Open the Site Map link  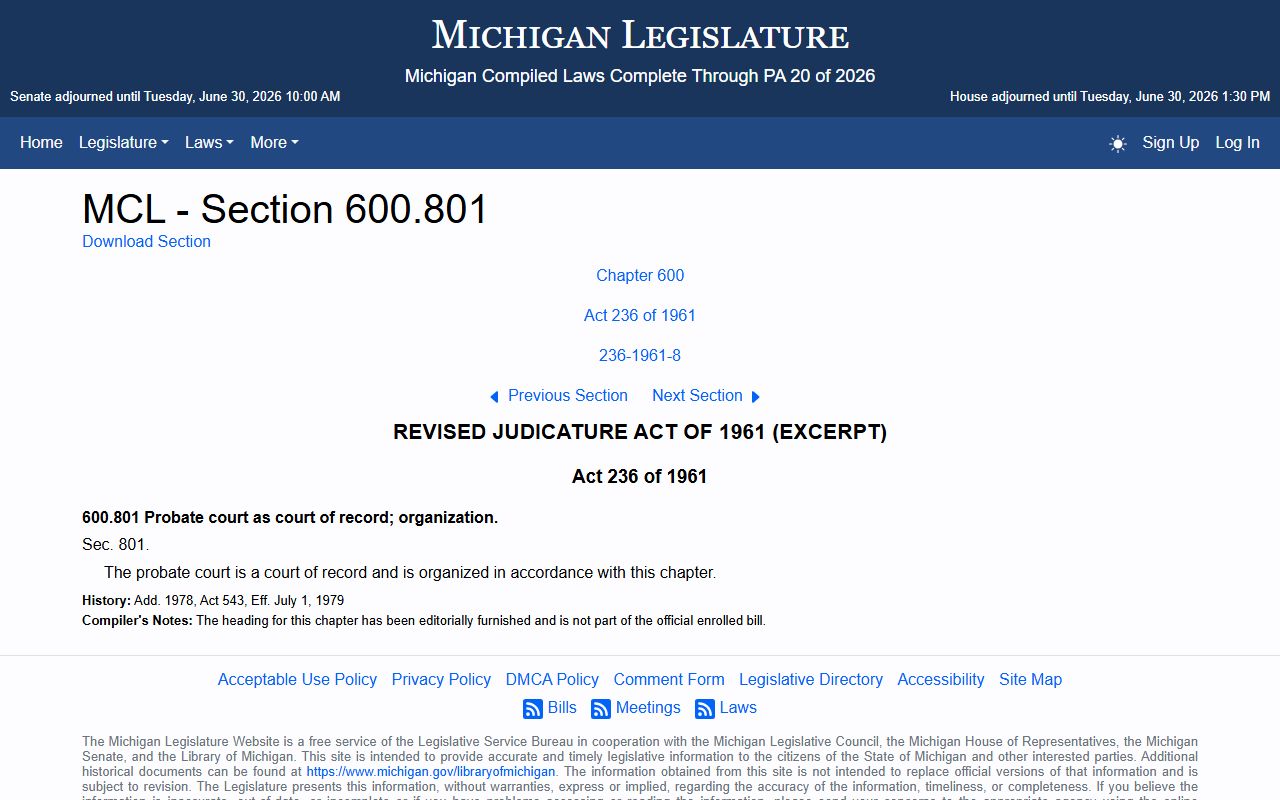pyautogui.click(x=1030, y=679)
